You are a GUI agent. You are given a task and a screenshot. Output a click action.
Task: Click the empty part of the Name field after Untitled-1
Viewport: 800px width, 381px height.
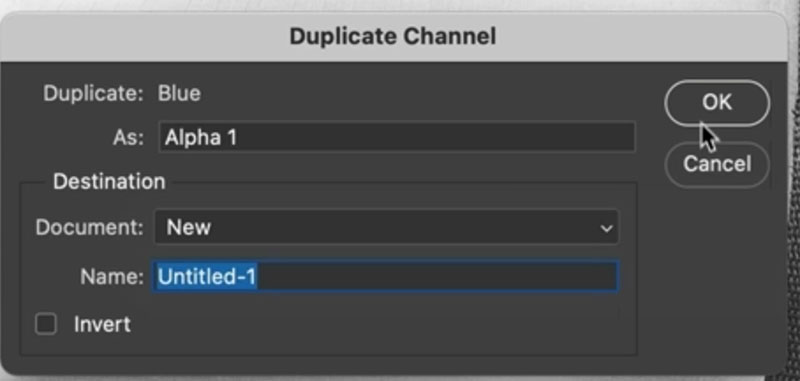click(x=437, y=276)
